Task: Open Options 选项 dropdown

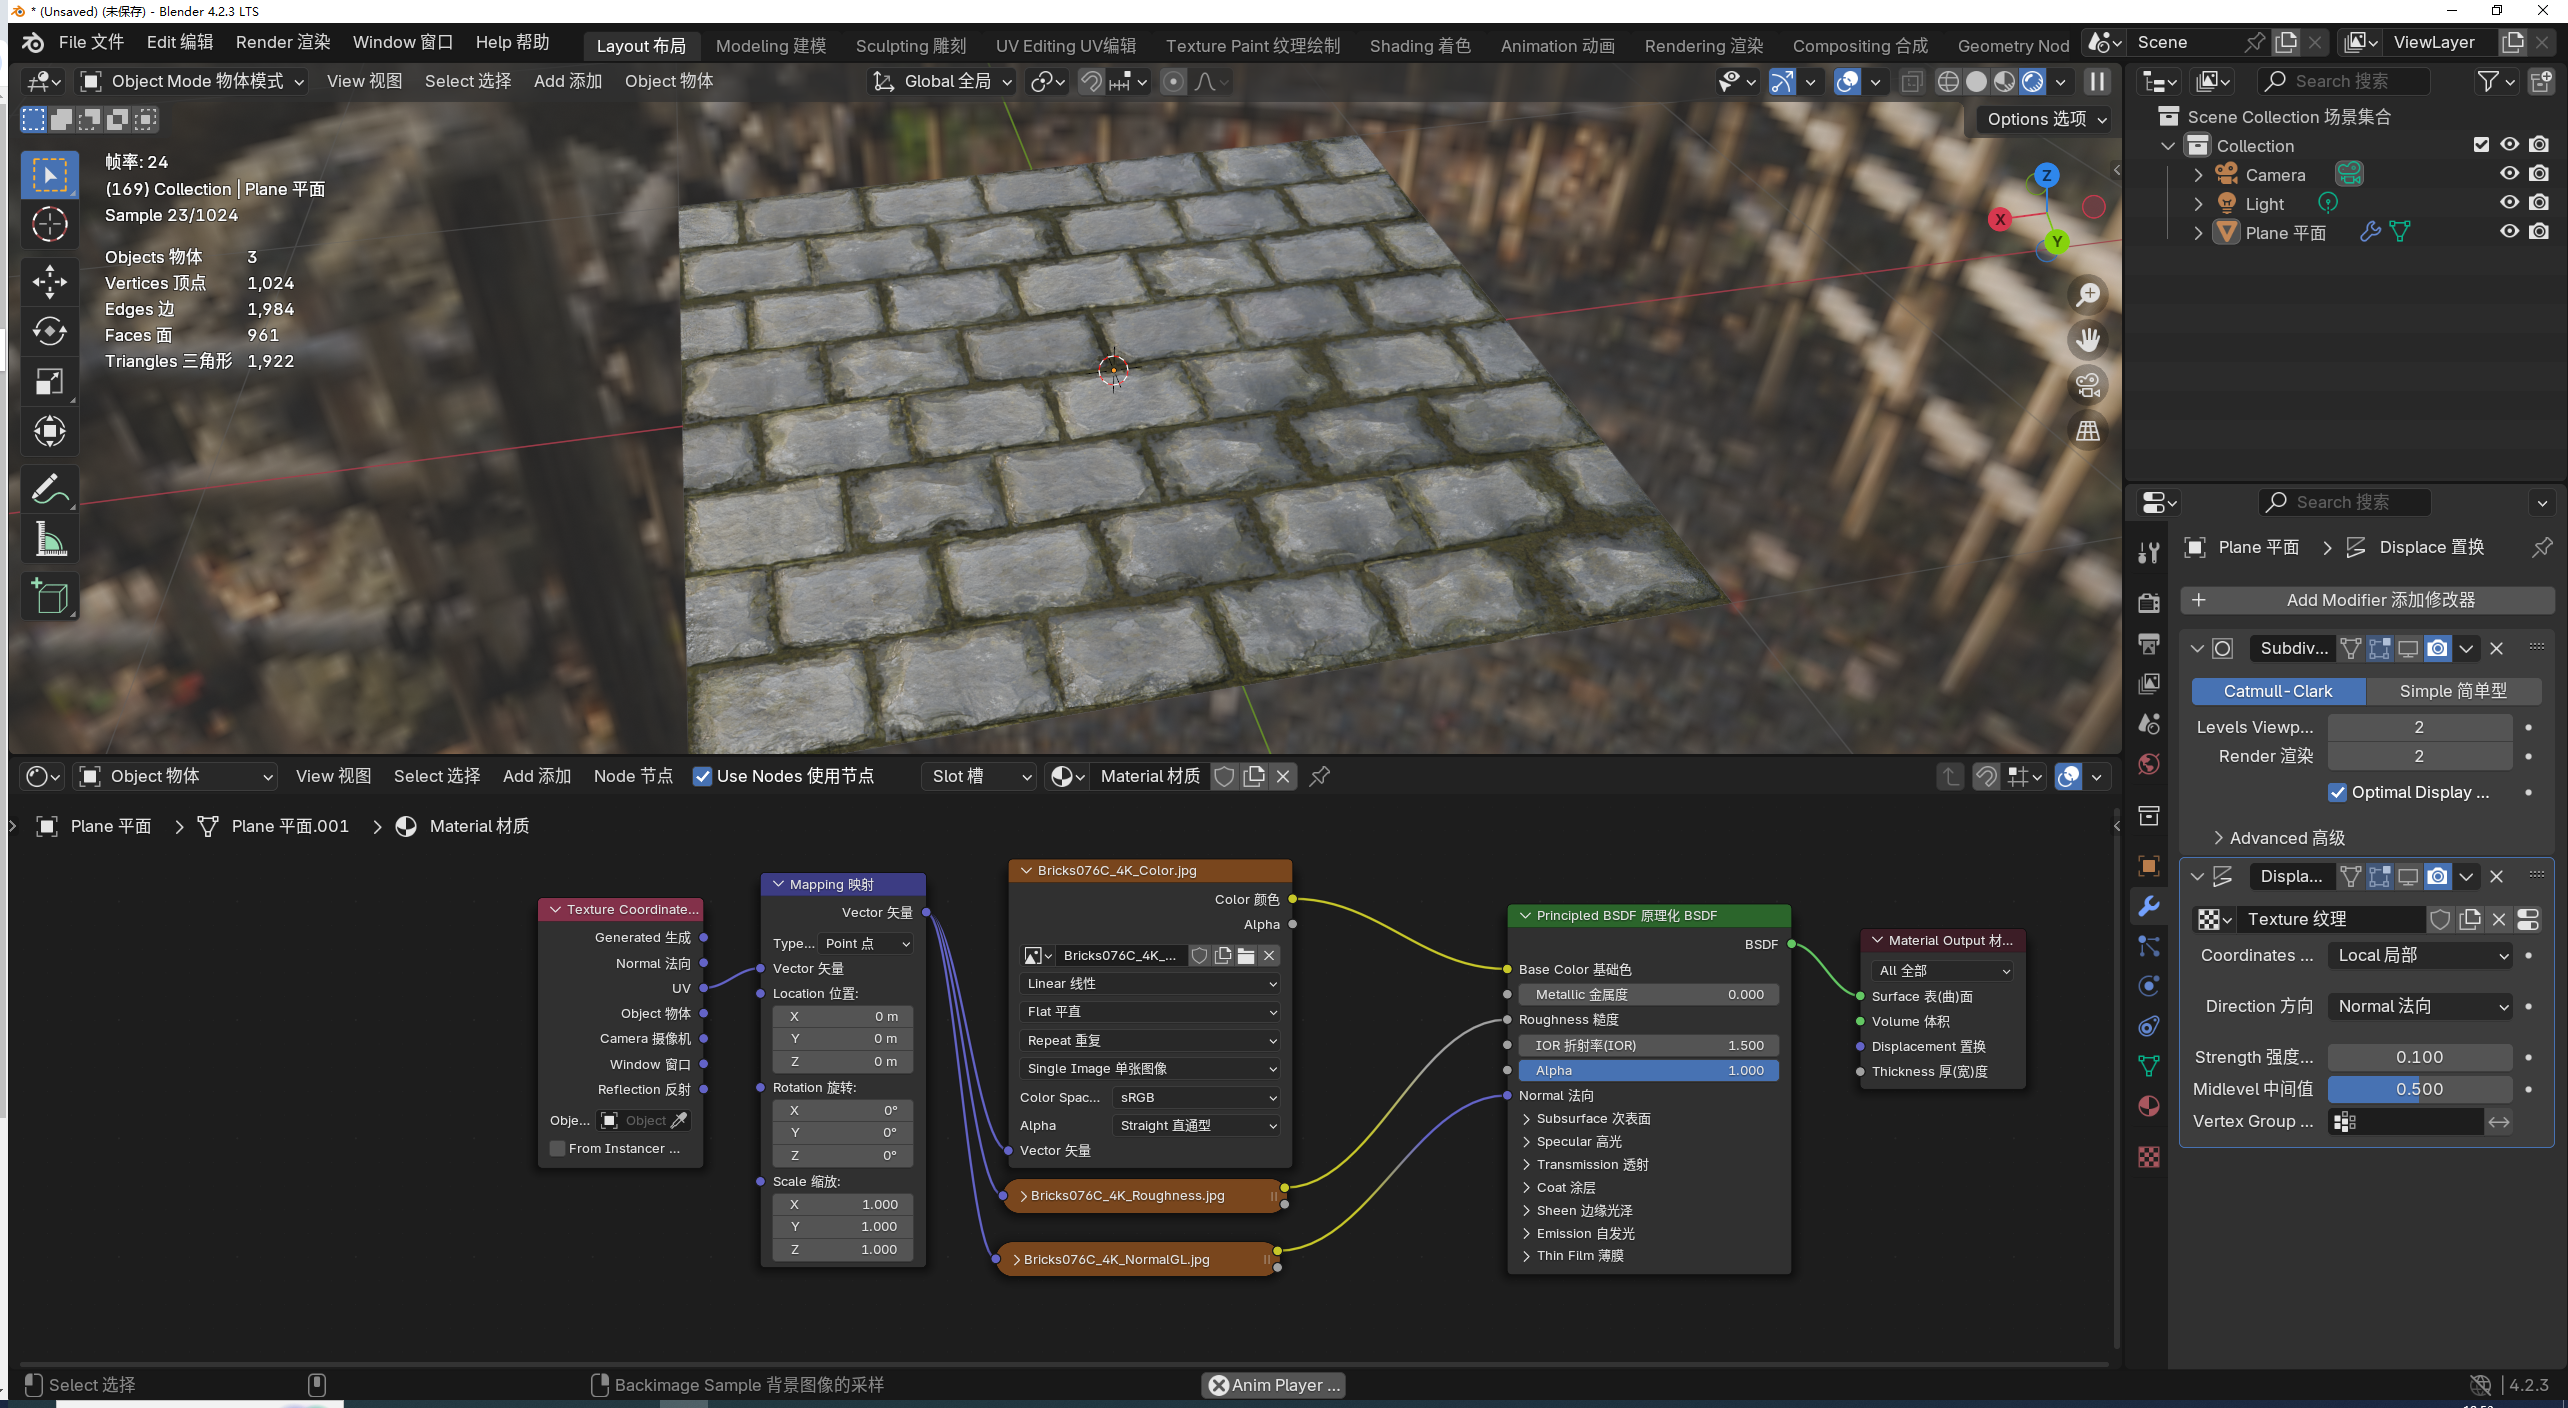Action: [2046, 119]
